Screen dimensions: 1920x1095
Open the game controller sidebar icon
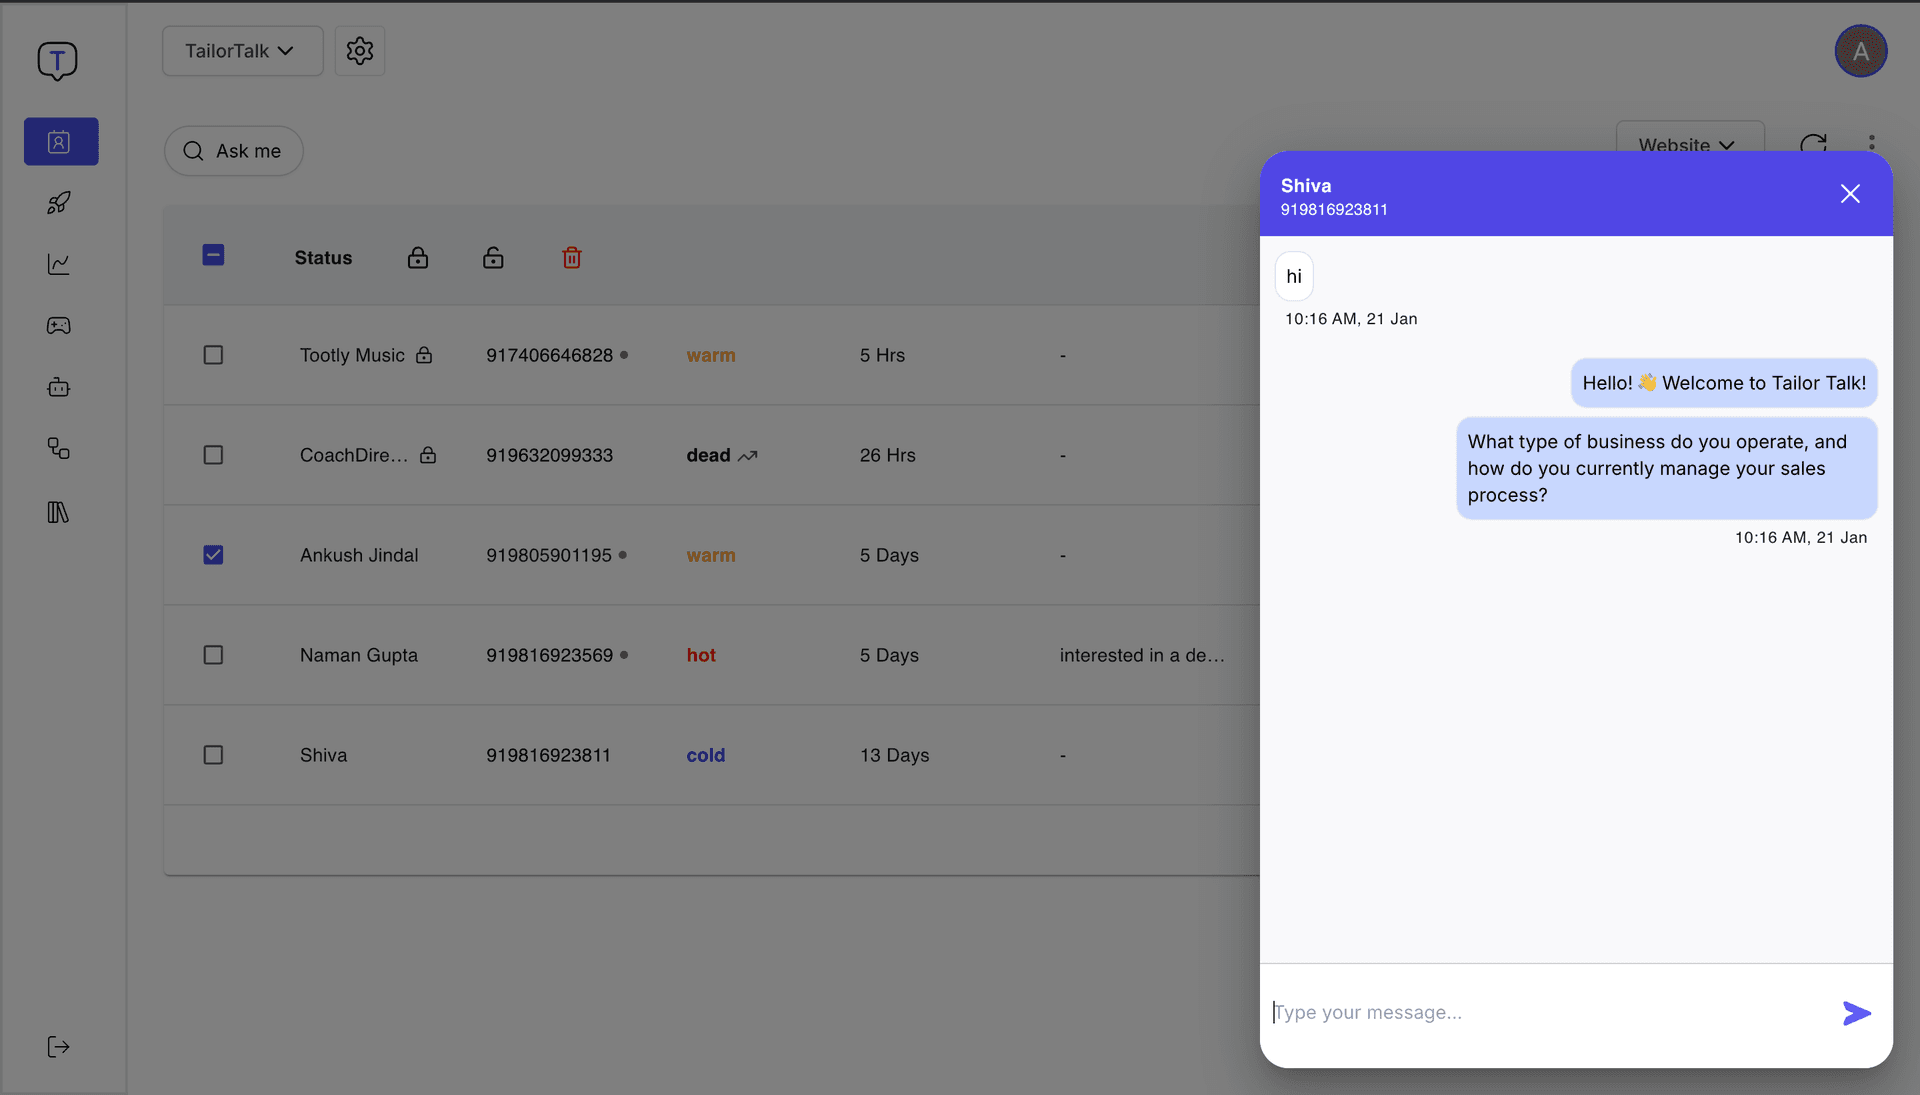pyautogui.click(x=59, y=326)
